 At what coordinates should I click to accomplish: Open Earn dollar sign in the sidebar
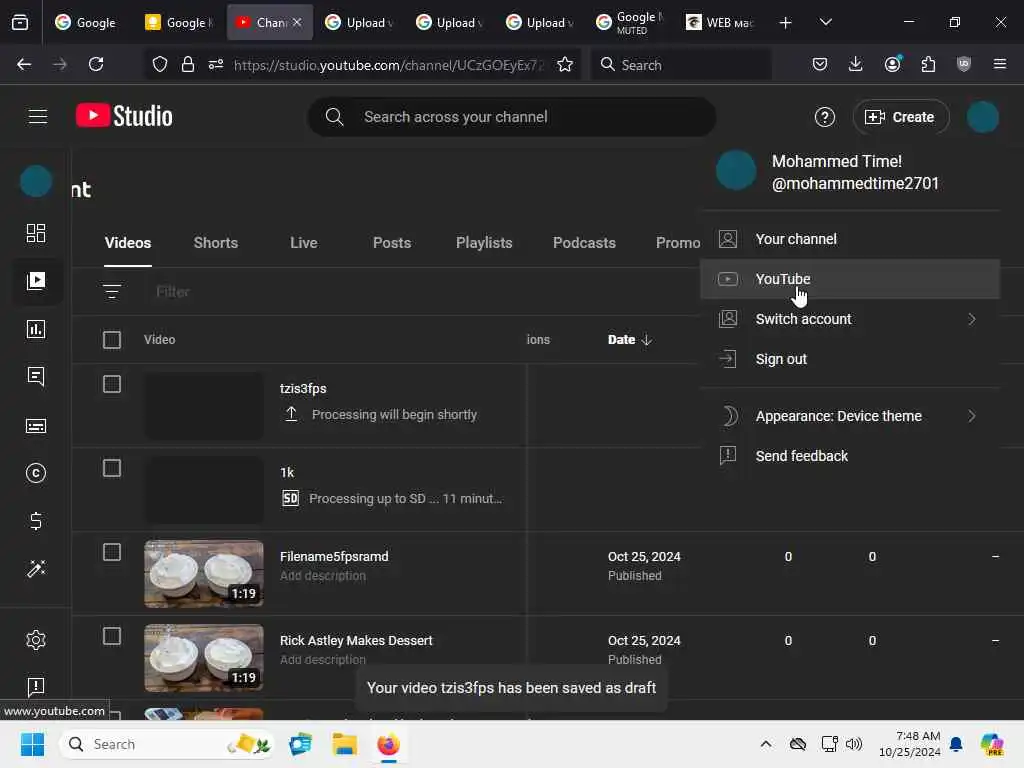[36, 521]
